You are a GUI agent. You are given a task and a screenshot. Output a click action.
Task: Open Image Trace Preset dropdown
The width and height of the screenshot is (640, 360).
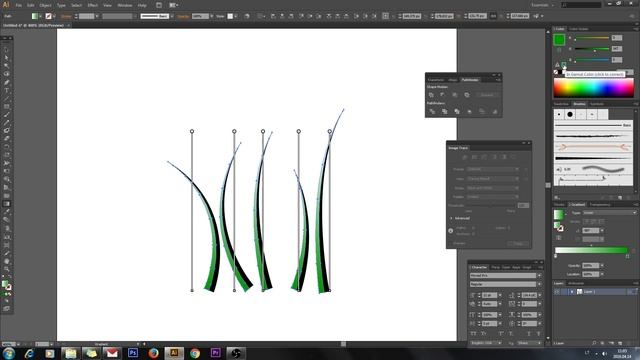point(493,169)
